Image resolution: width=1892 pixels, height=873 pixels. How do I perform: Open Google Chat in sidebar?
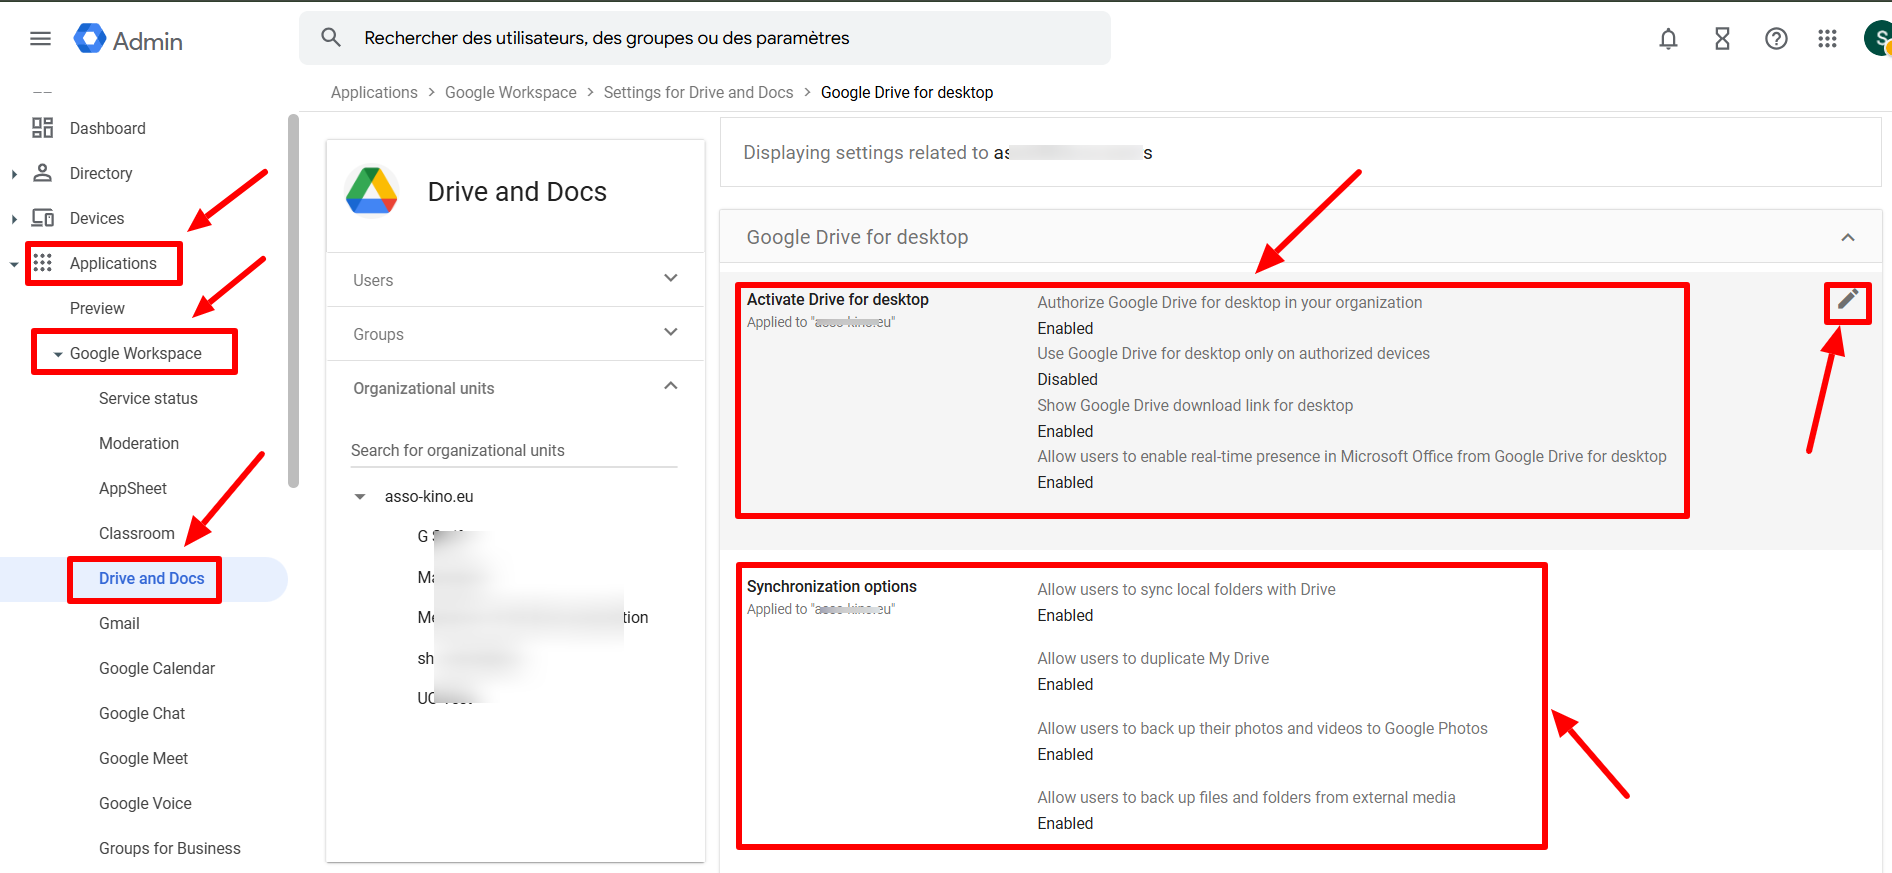point(142,713)
